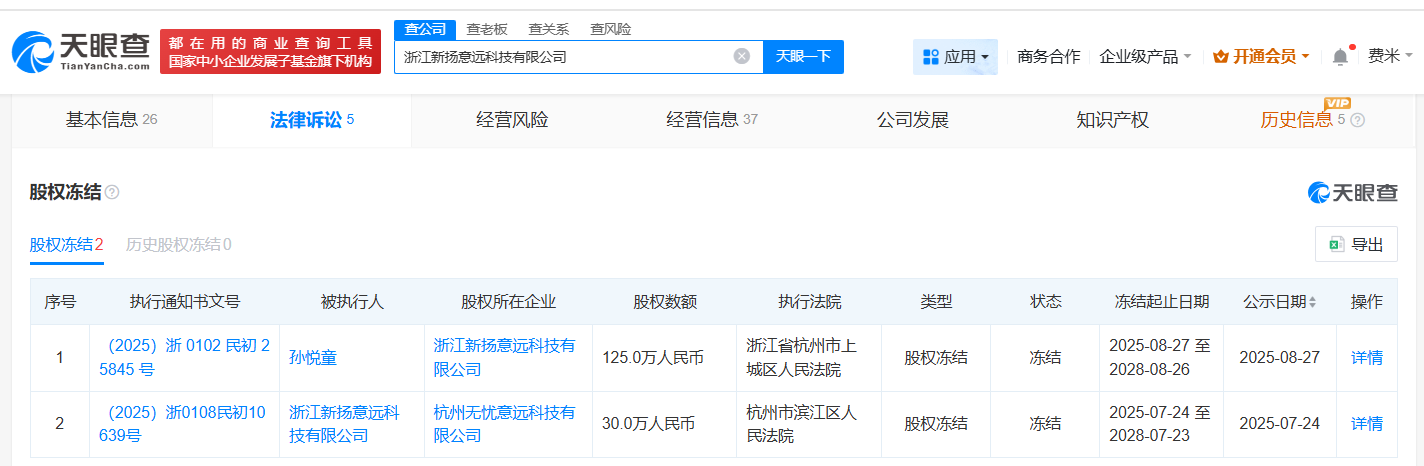Open the 开通会员 membership dropdown
1424x466 pixels.
coord(1261,57)
